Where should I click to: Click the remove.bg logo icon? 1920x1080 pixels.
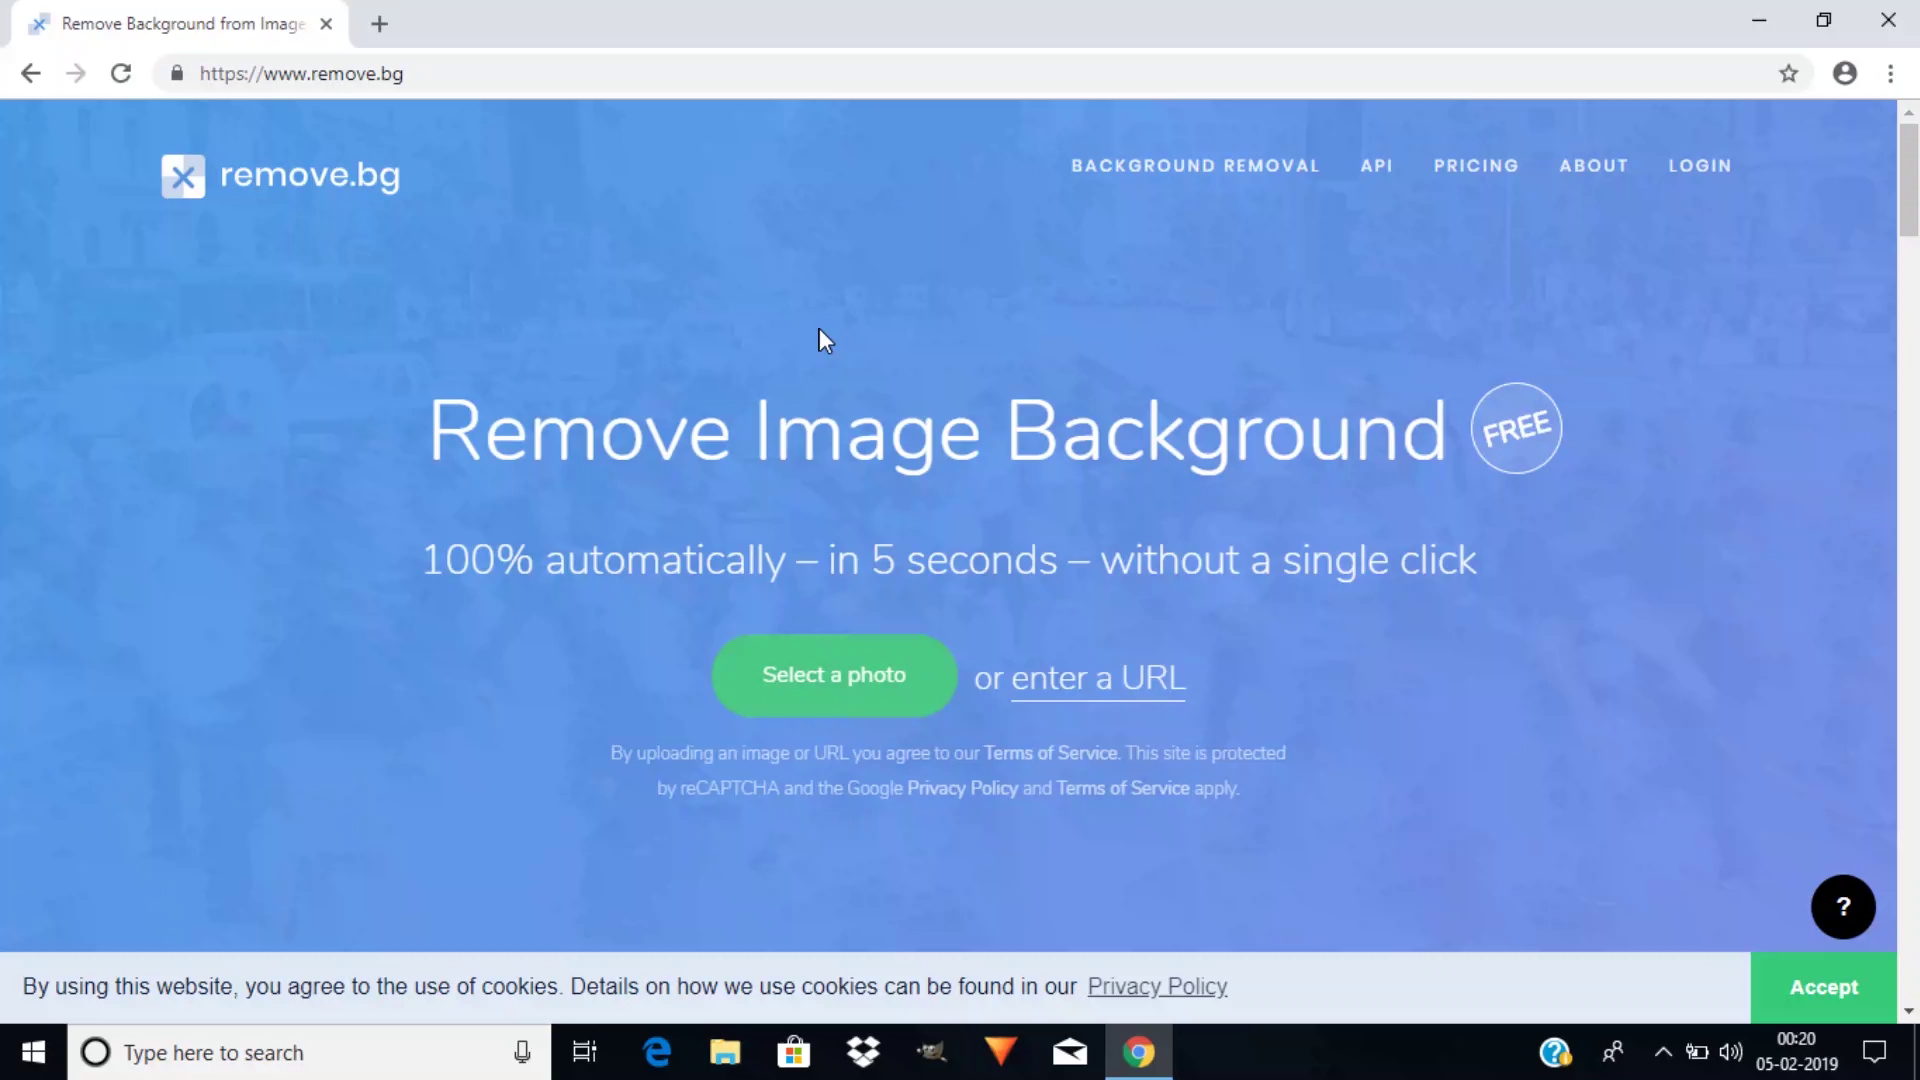pos(182,175)
